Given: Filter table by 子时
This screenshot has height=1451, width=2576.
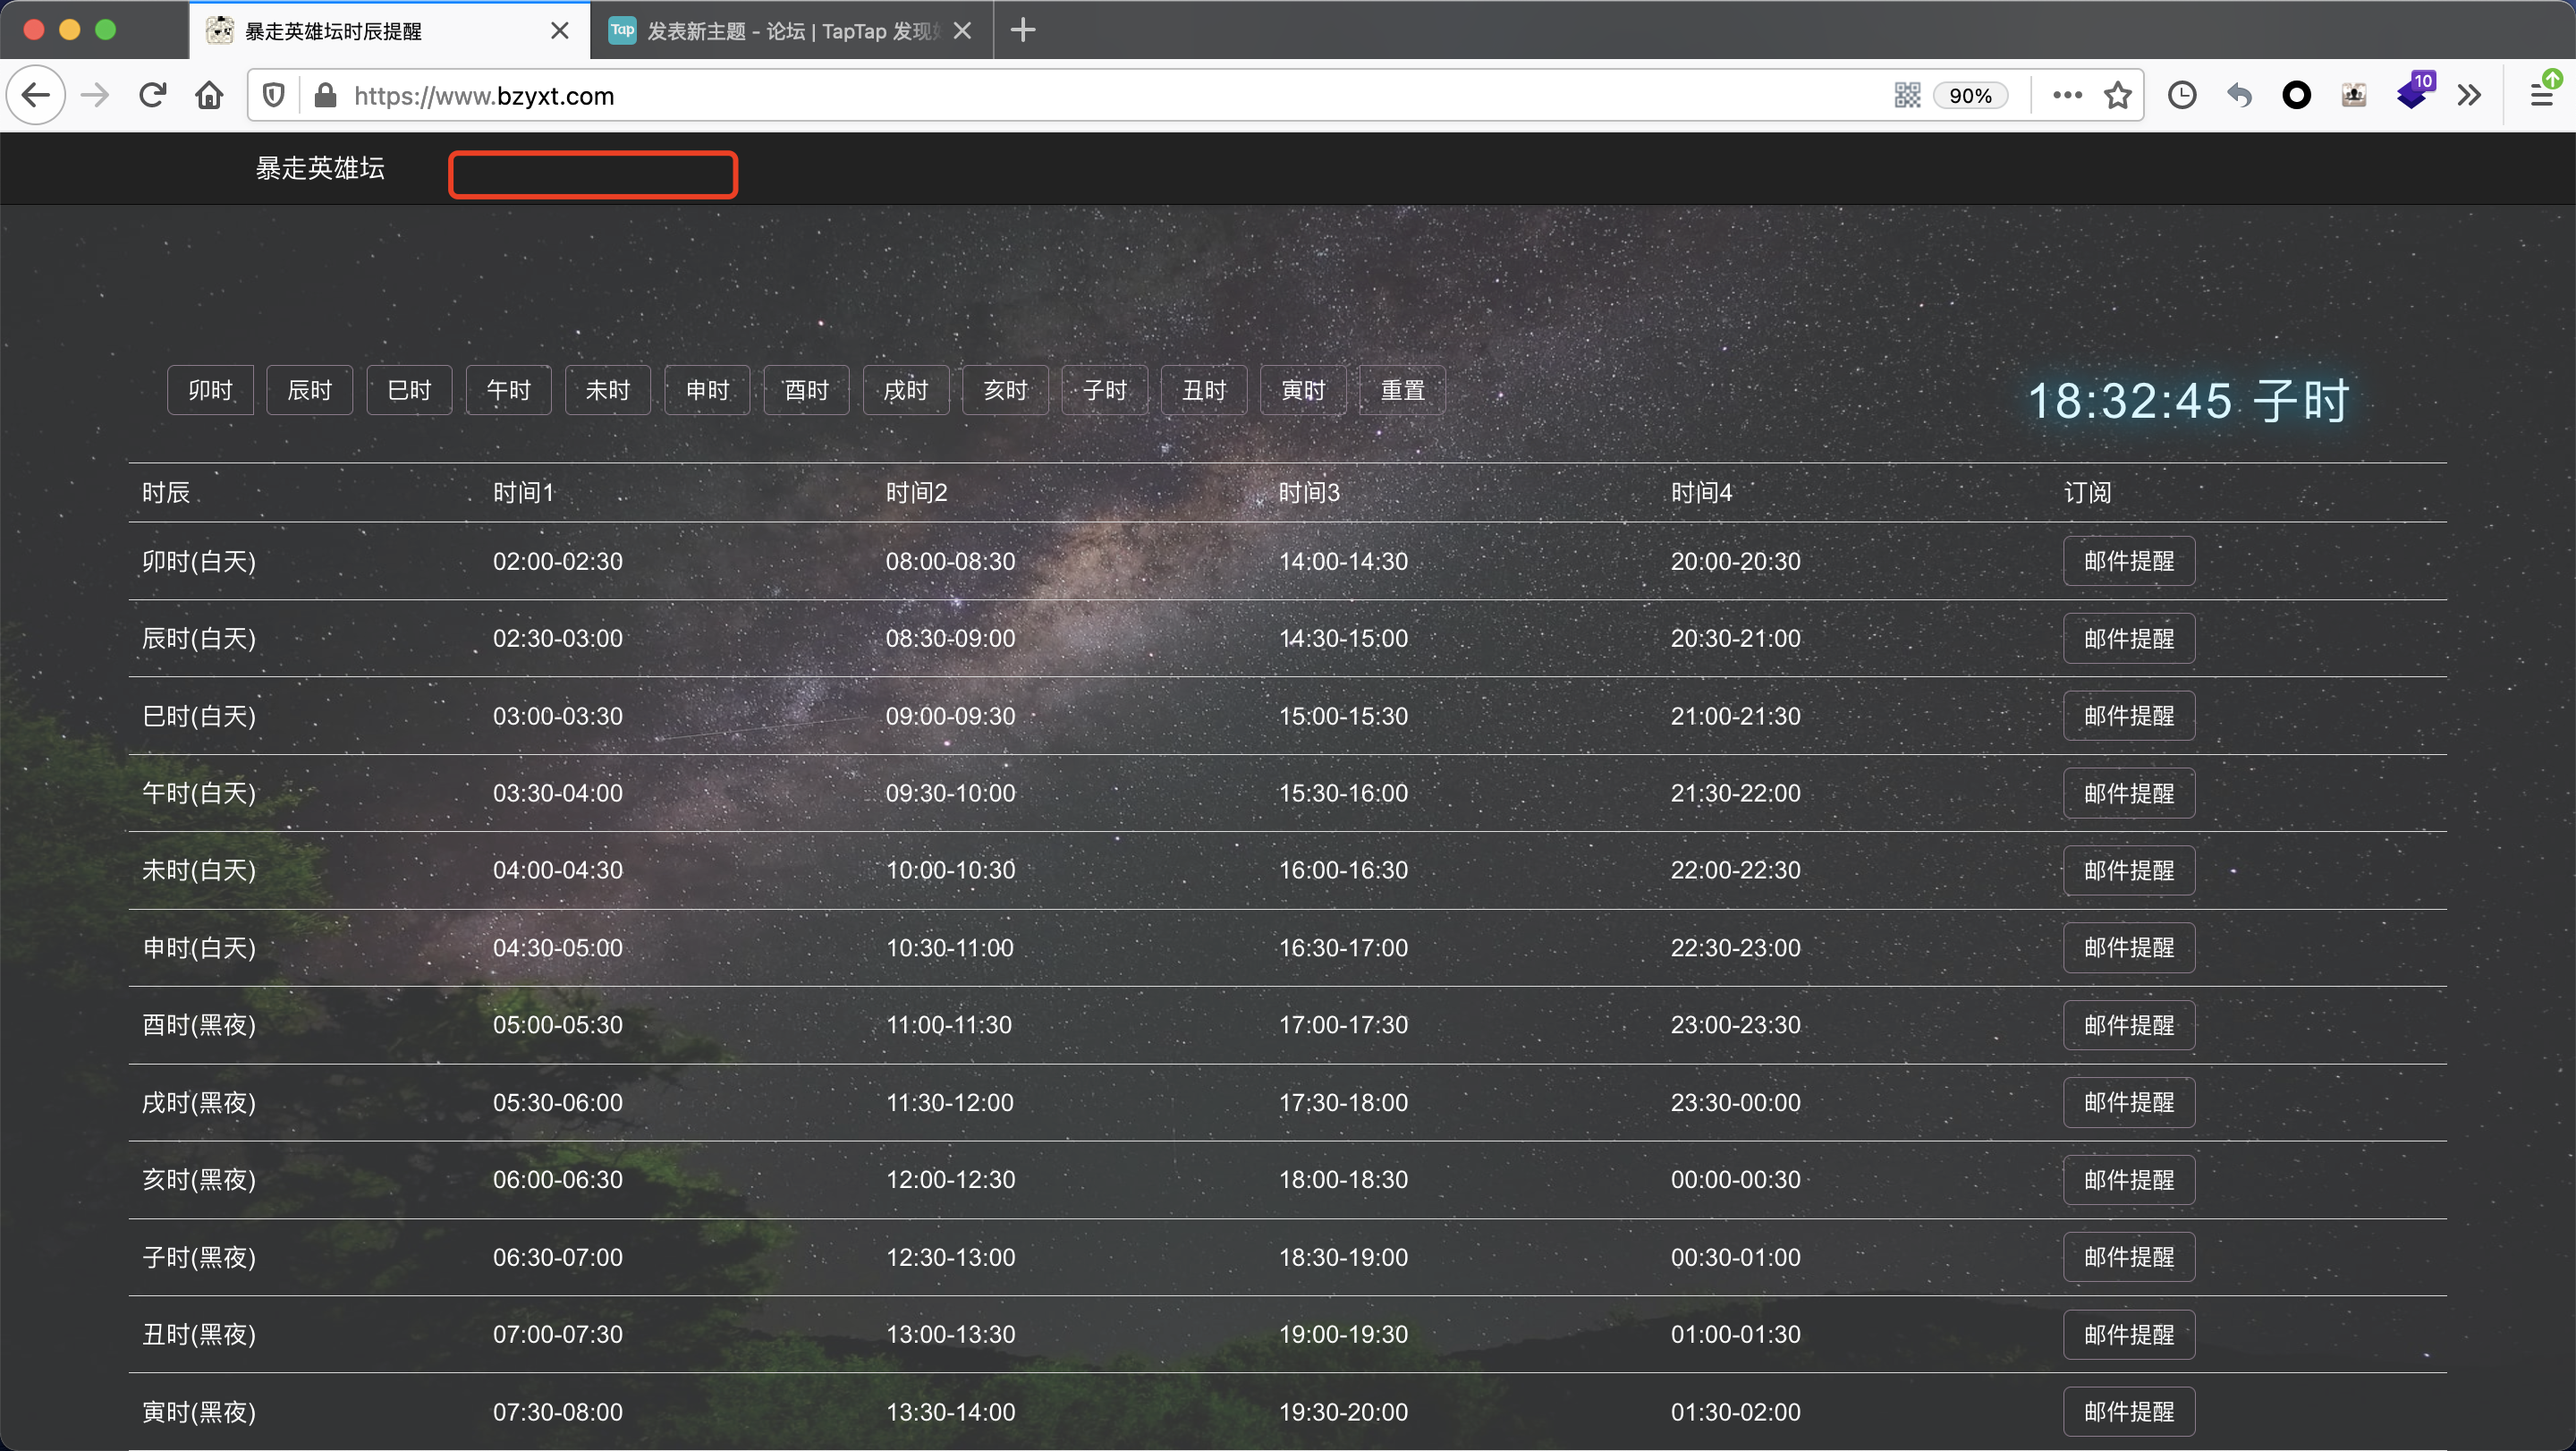Looking at the screenshot, I should (x=1104, y=390).
